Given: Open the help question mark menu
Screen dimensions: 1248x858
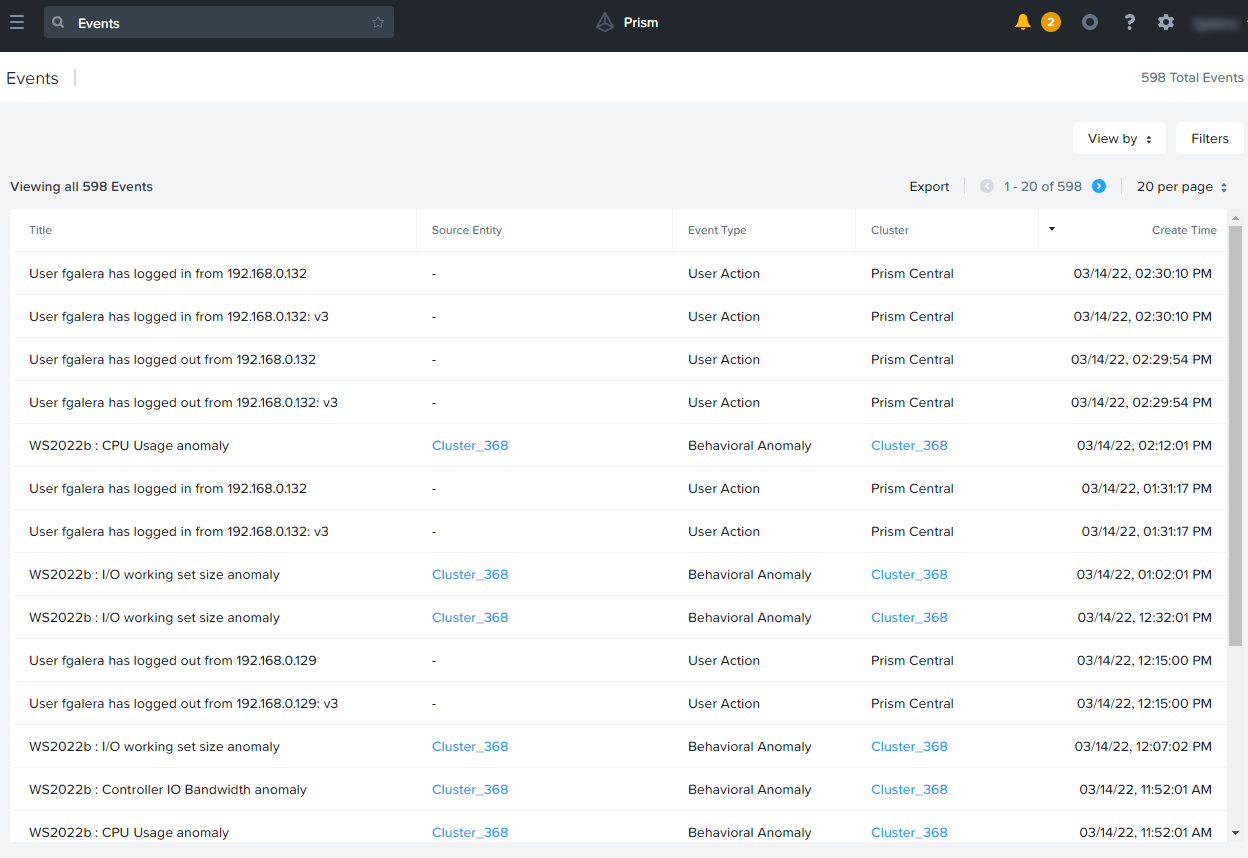Looking at the screenshot, I should click(1129, 22).
